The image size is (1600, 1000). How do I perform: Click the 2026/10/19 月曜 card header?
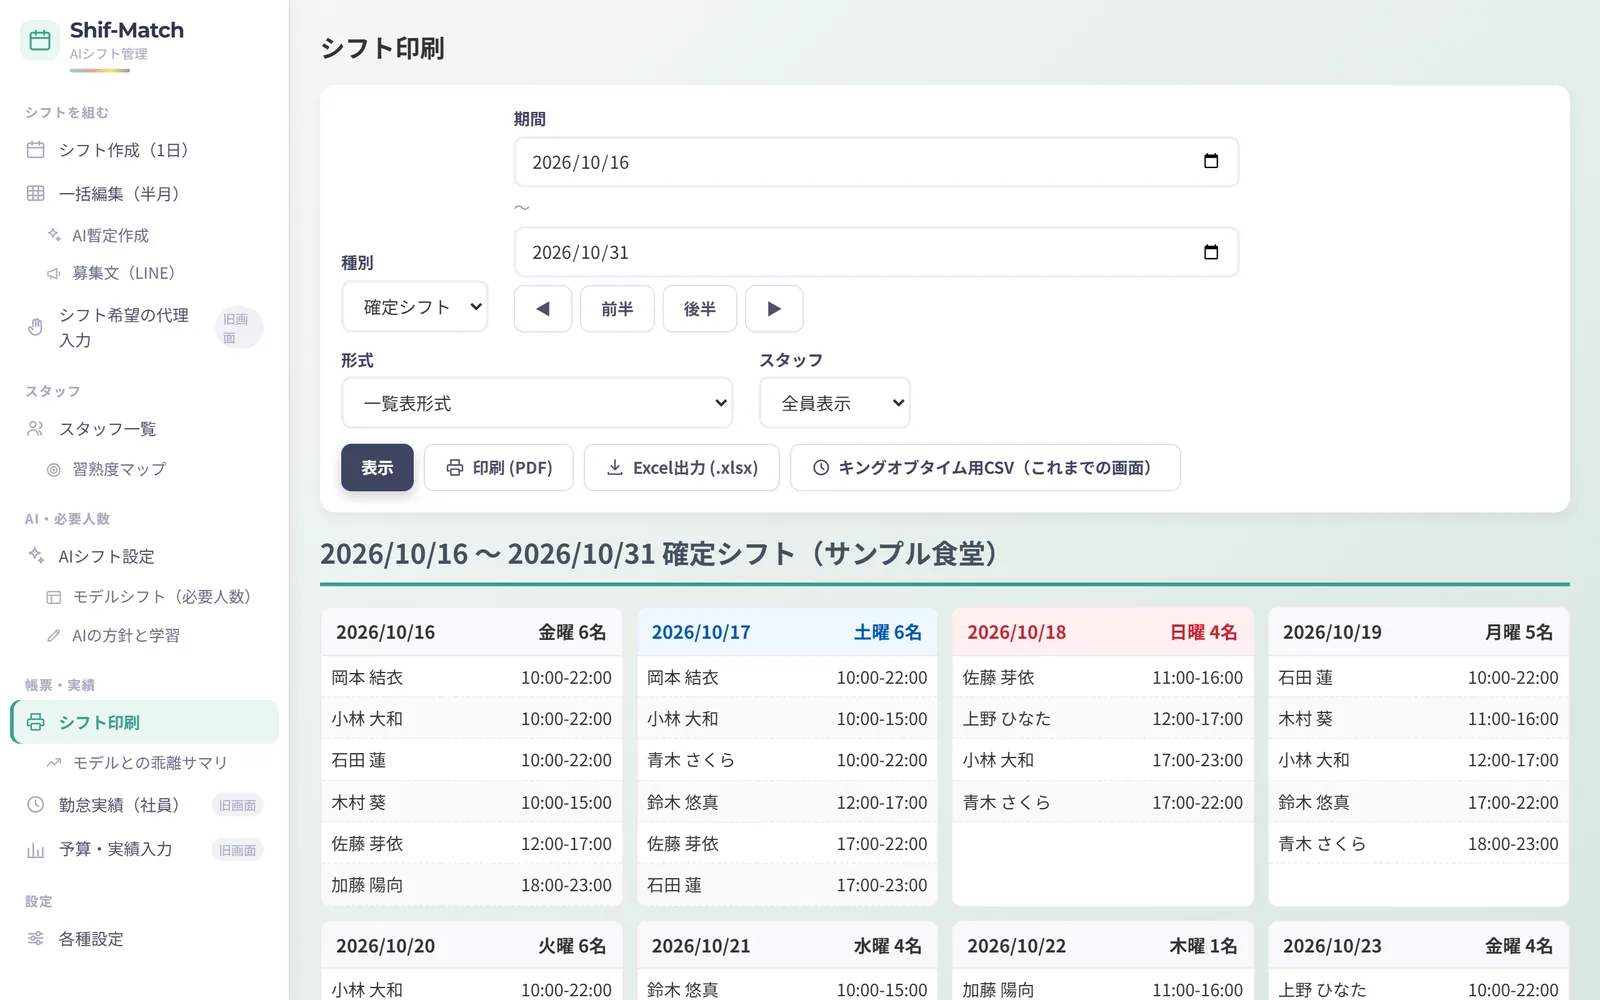pos(1418,632)
